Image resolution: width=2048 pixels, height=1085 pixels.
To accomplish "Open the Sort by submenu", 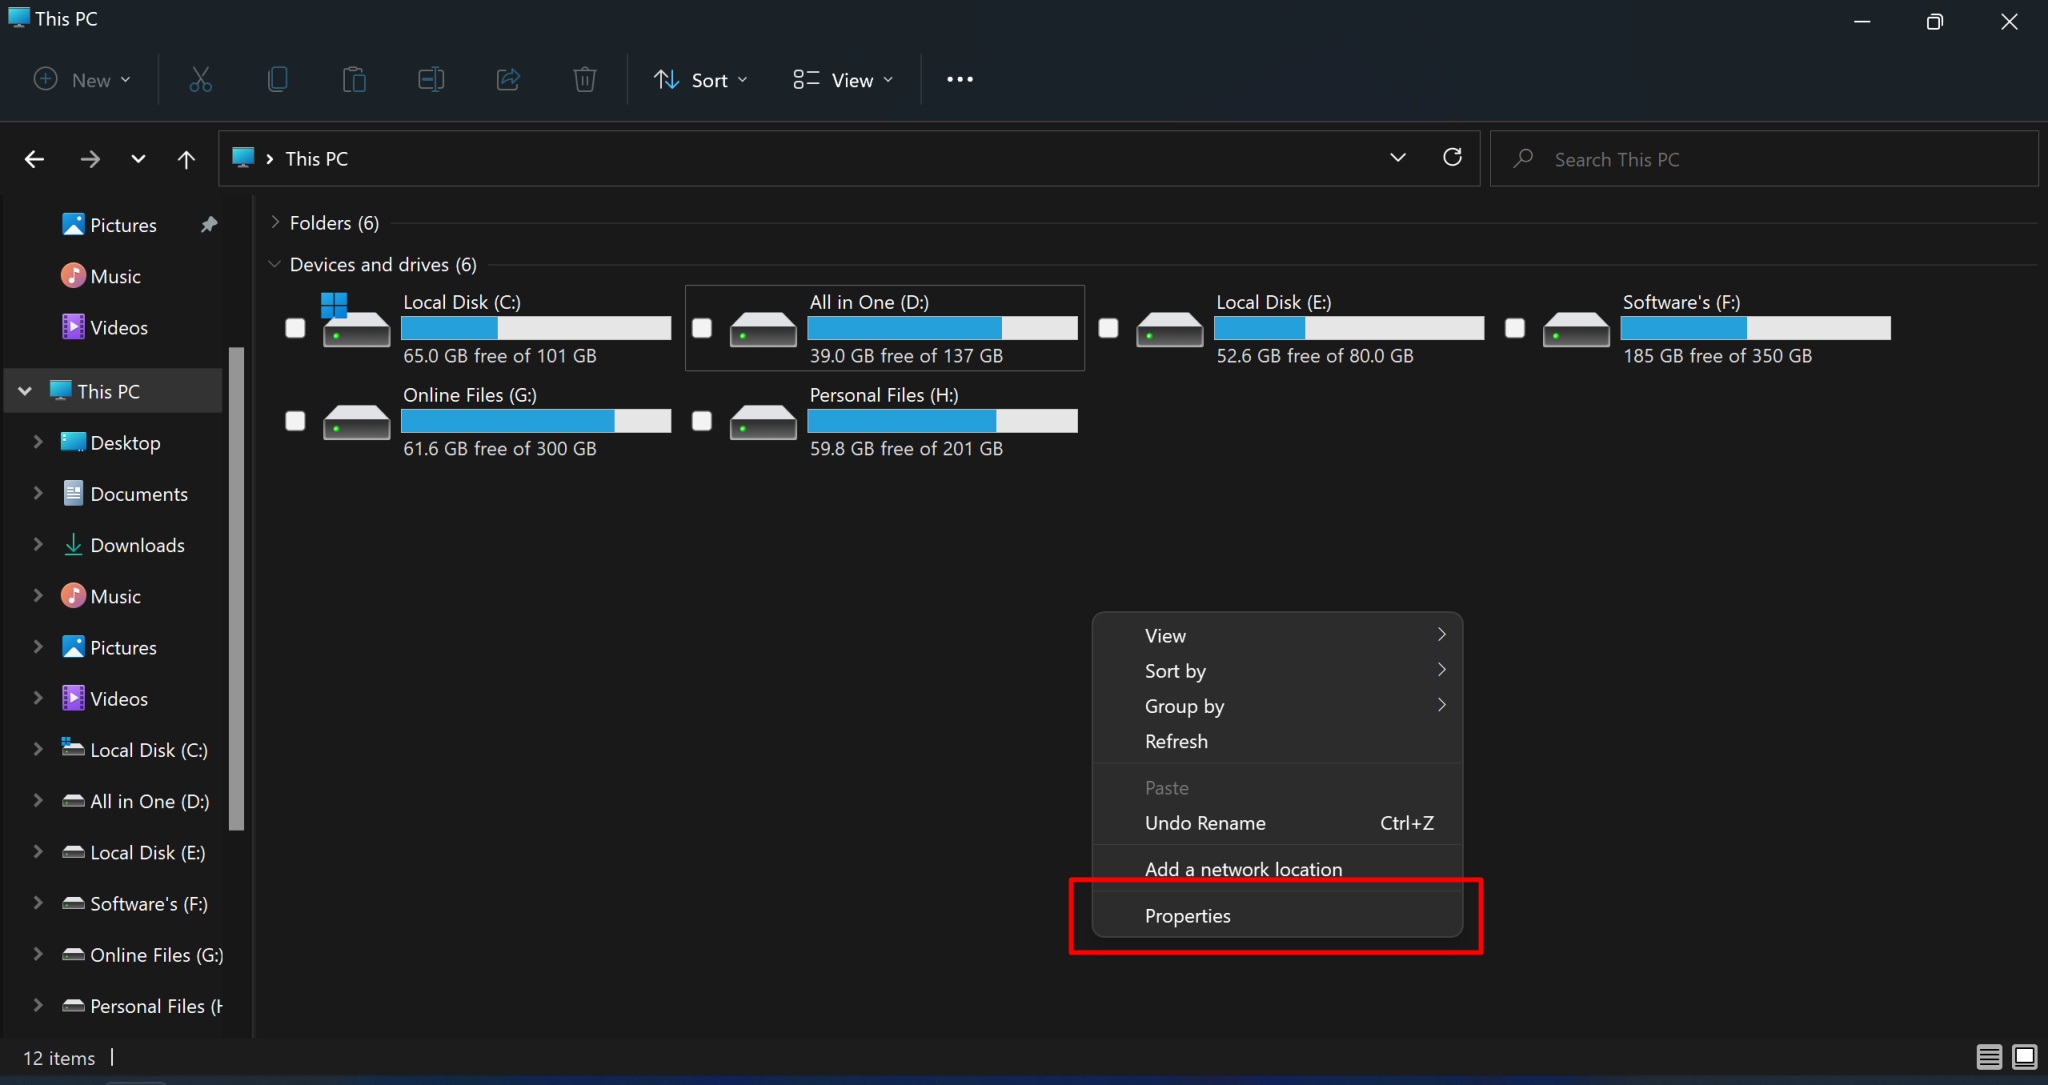I will pyautogui.click(x=1175, y=671).
